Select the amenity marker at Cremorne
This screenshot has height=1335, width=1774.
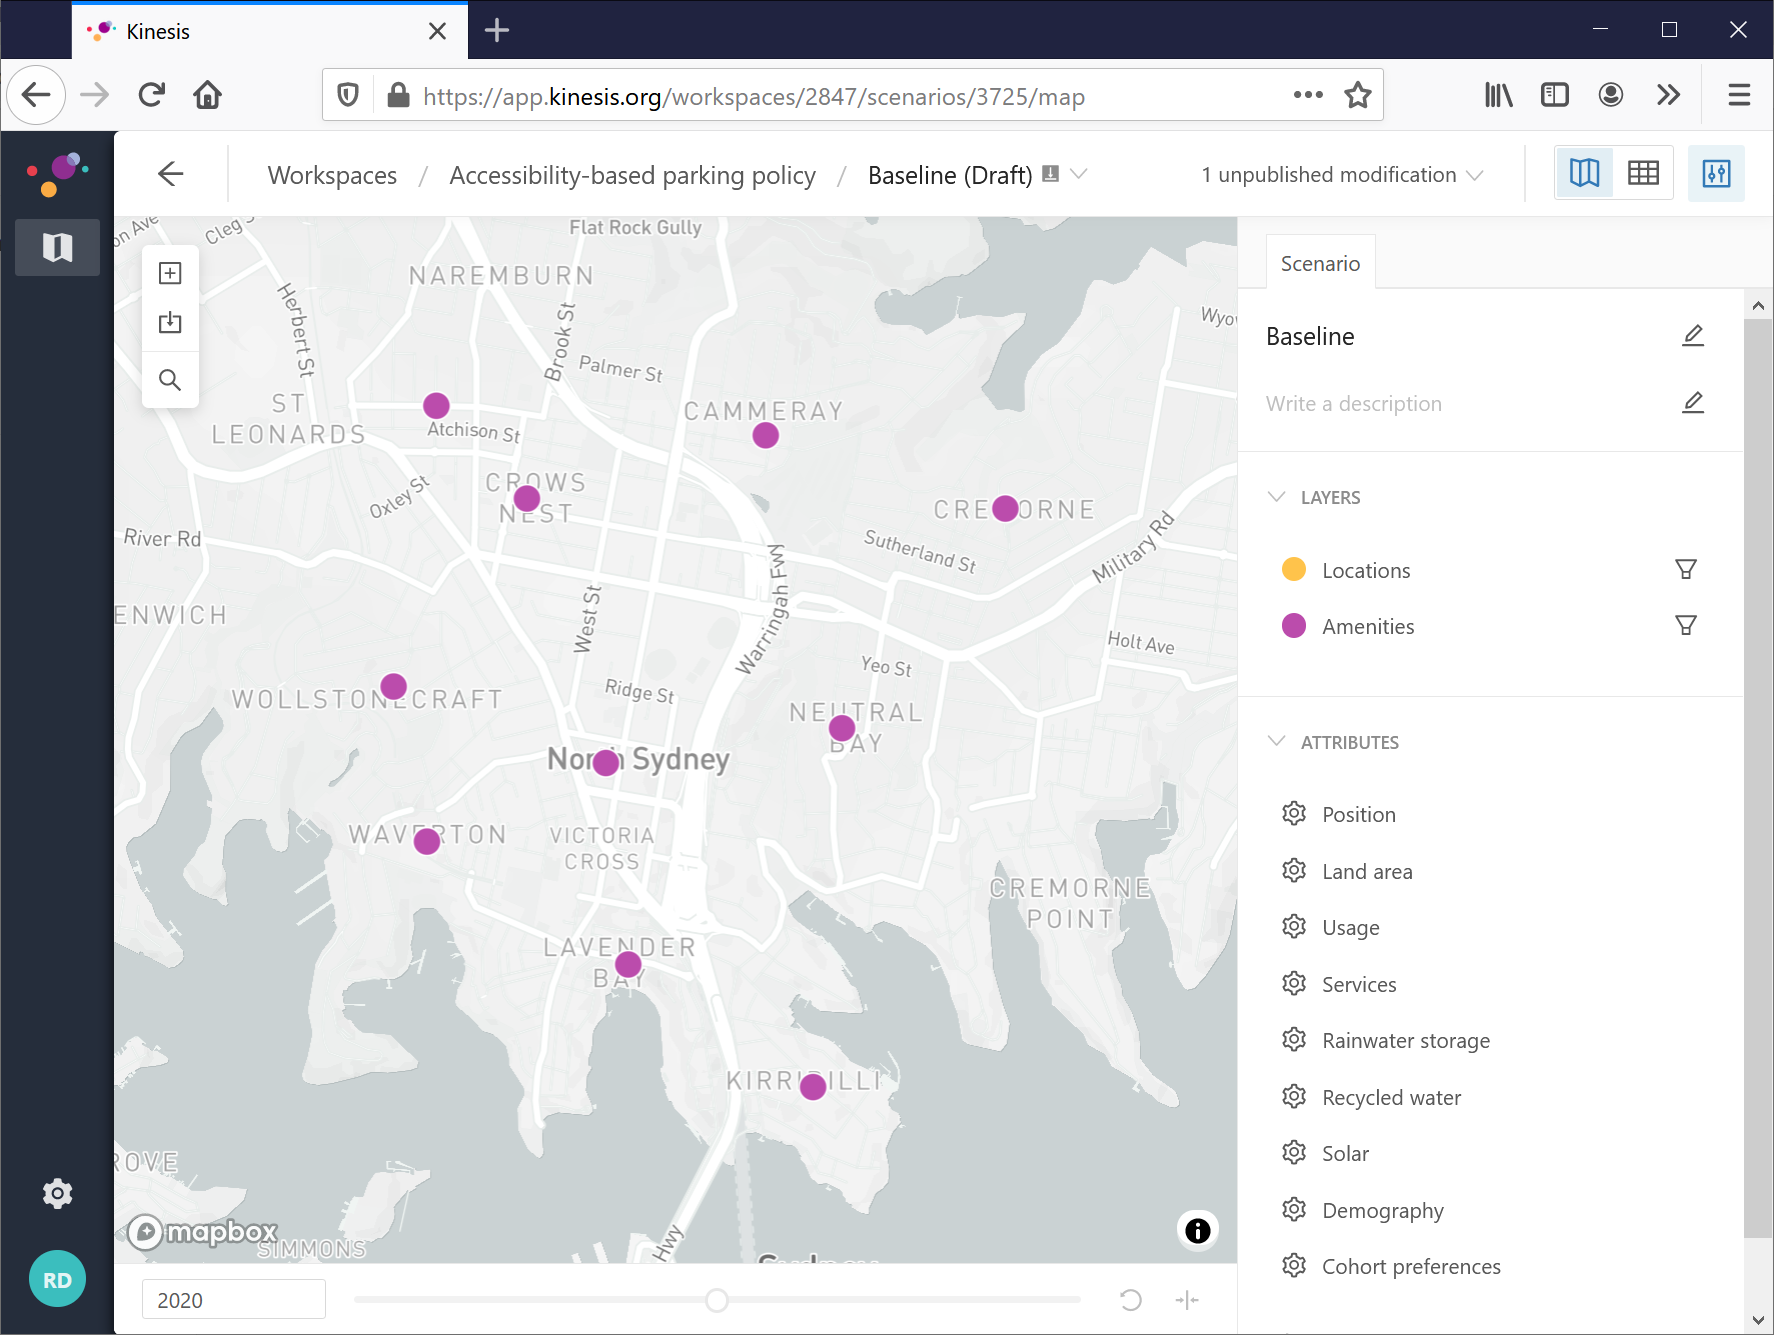pyautogui.click(x=1005, y=508)
